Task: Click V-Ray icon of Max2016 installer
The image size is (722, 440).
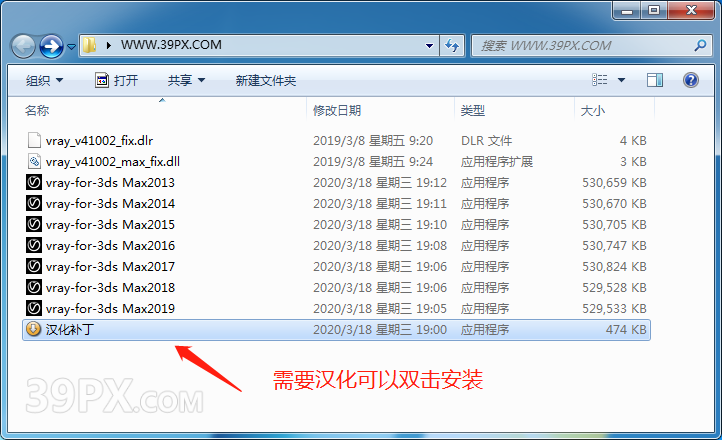Action: 34,245
